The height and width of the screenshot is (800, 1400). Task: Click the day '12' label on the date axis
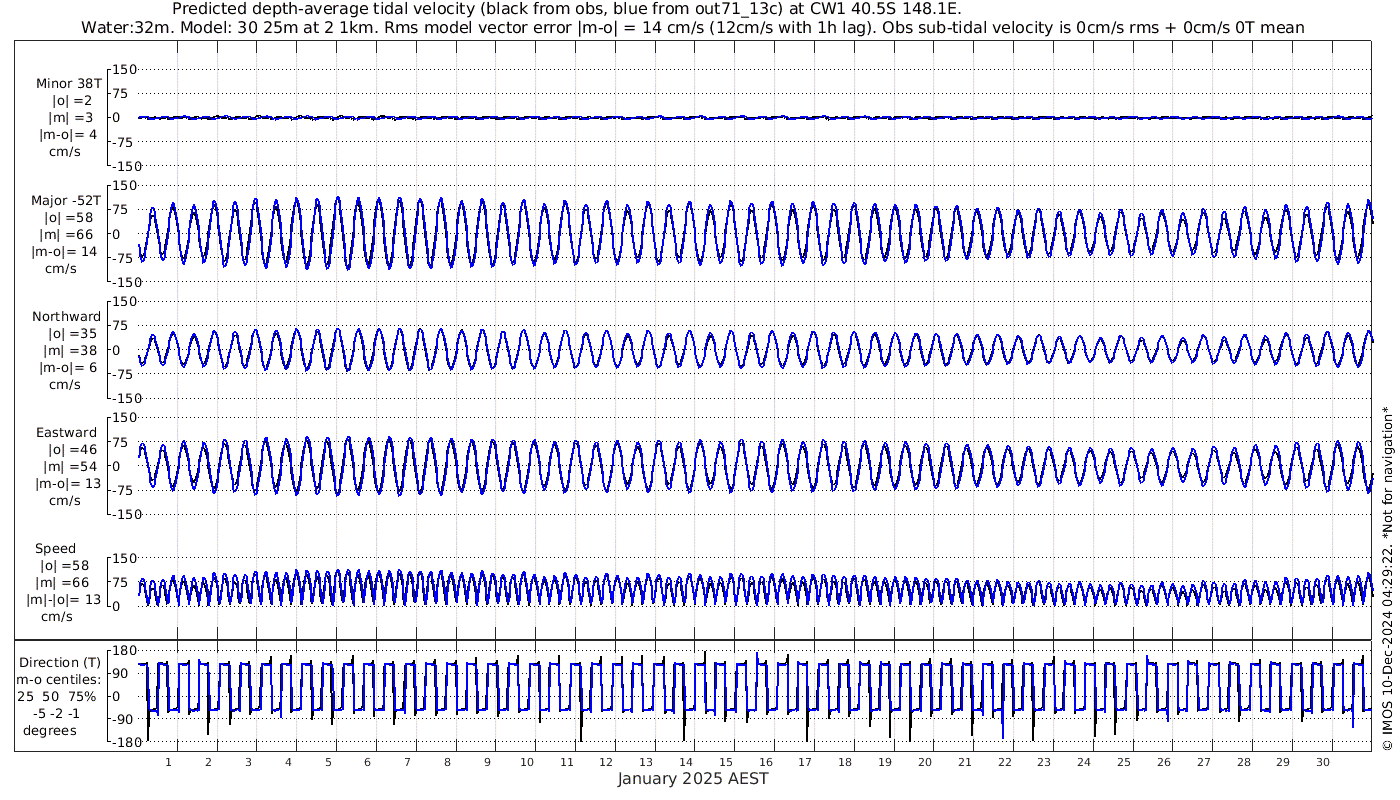point(607,762)
